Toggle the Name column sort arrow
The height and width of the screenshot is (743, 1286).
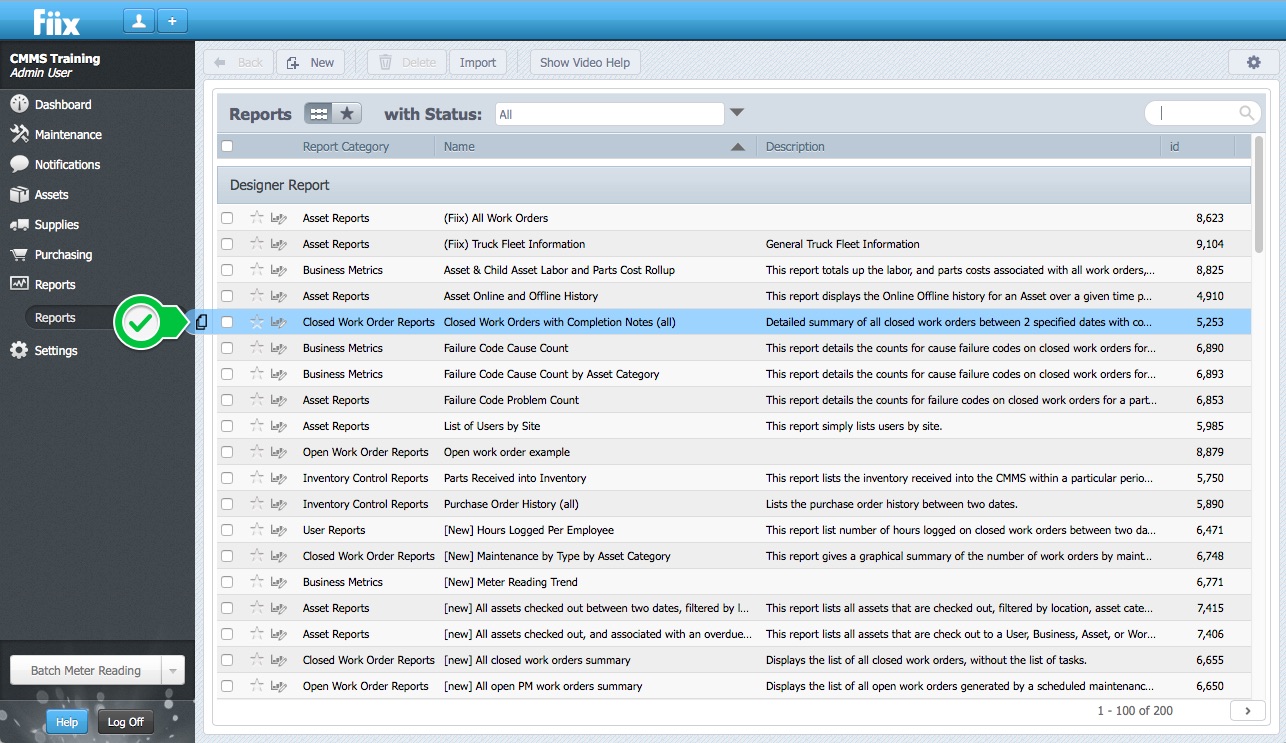[738, 147]
